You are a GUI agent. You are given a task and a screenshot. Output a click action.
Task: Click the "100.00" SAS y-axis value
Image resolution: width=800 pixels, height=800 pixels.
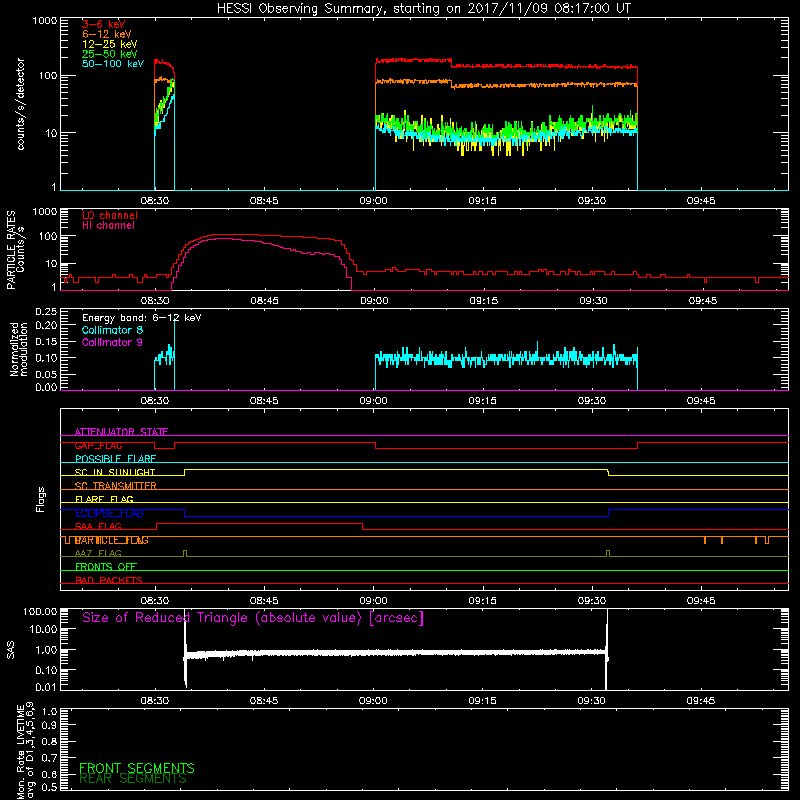40,611
